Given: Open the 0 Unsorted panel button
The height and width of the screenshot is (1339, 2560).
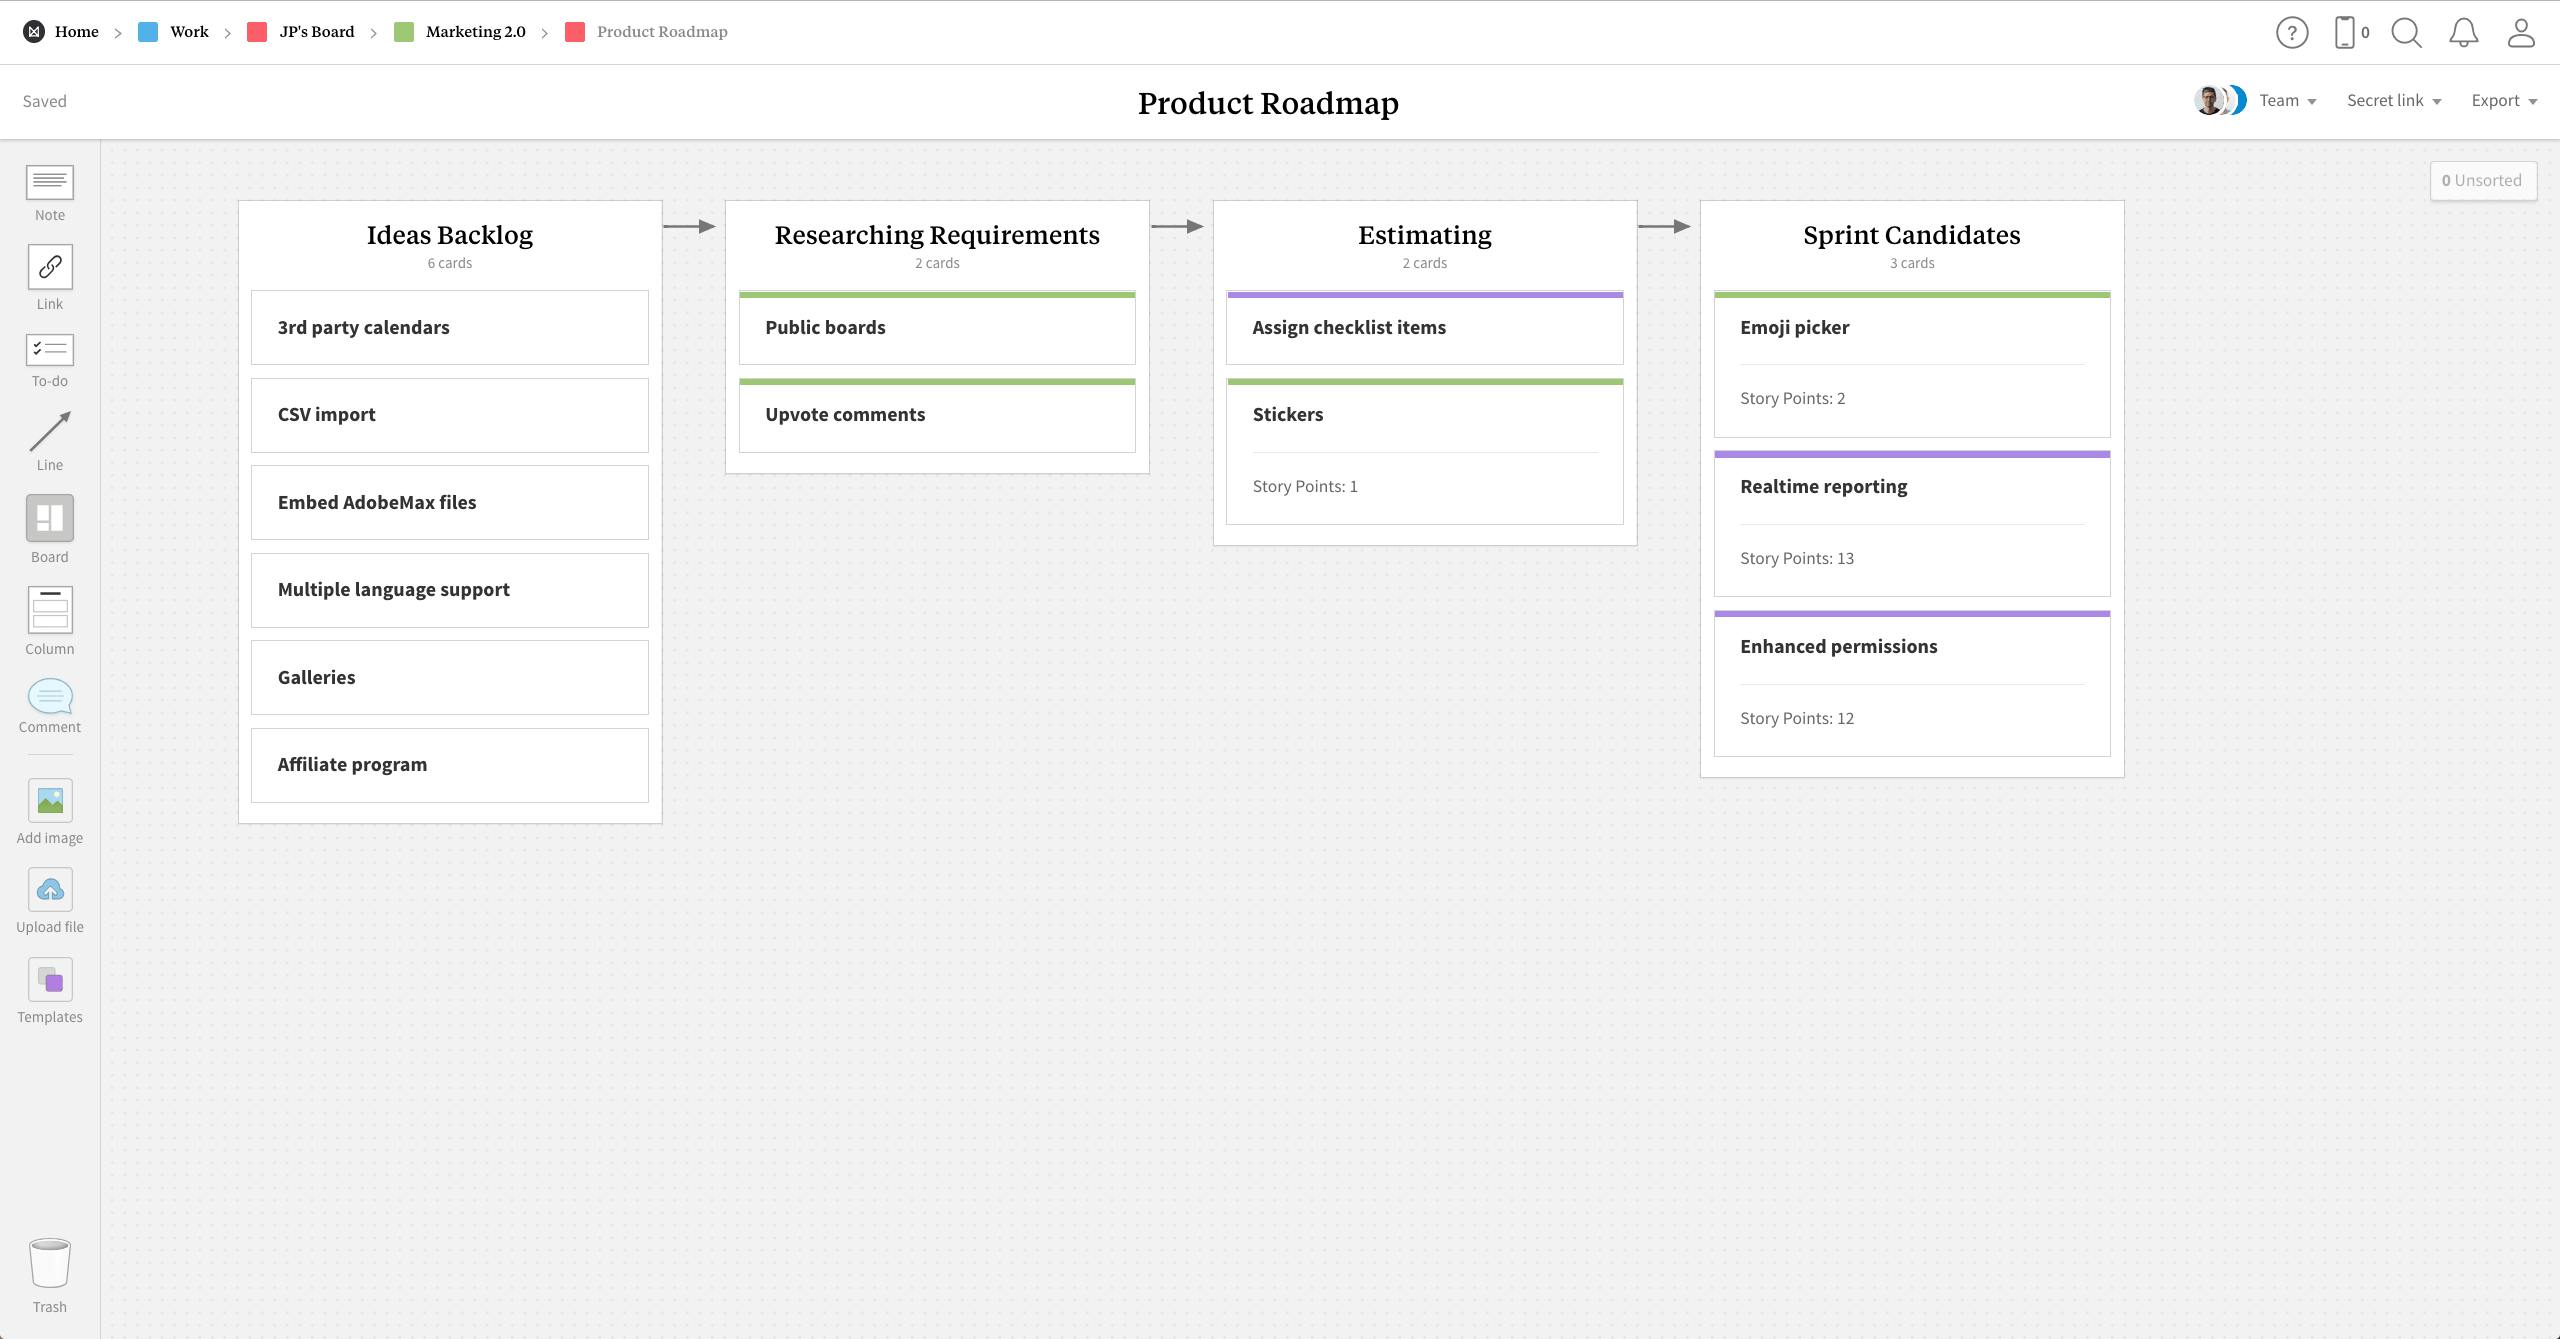Looking at the screenshot, I should (x=2483, y=181).
